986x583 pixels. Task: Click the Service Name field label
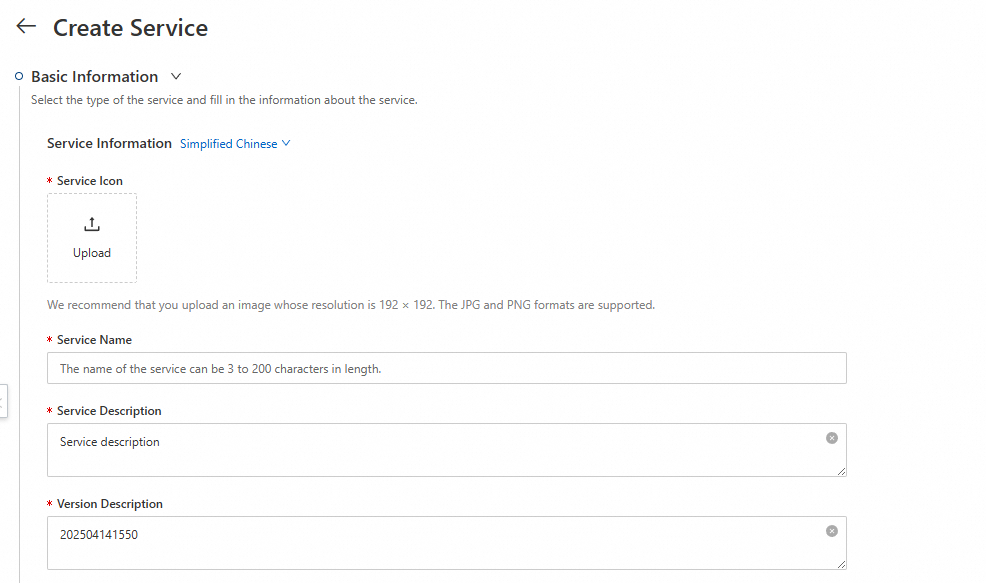[x=94, y=340]
